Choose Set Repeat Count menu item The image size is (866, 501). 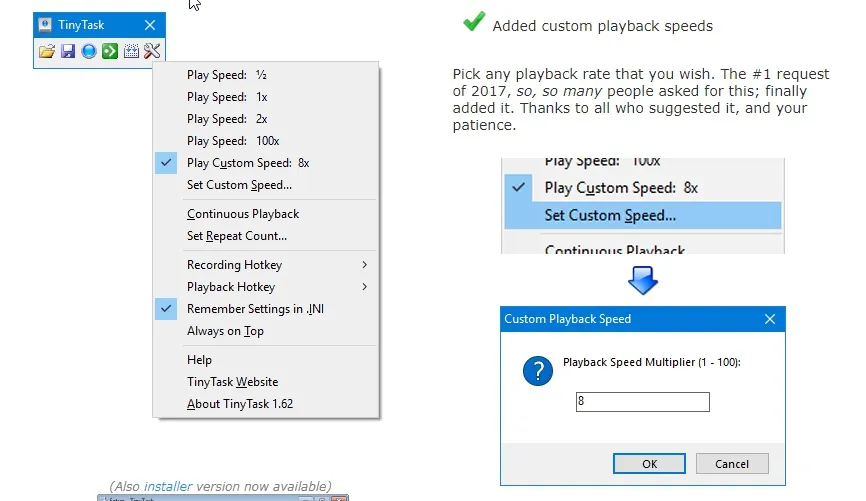[236, 236]
